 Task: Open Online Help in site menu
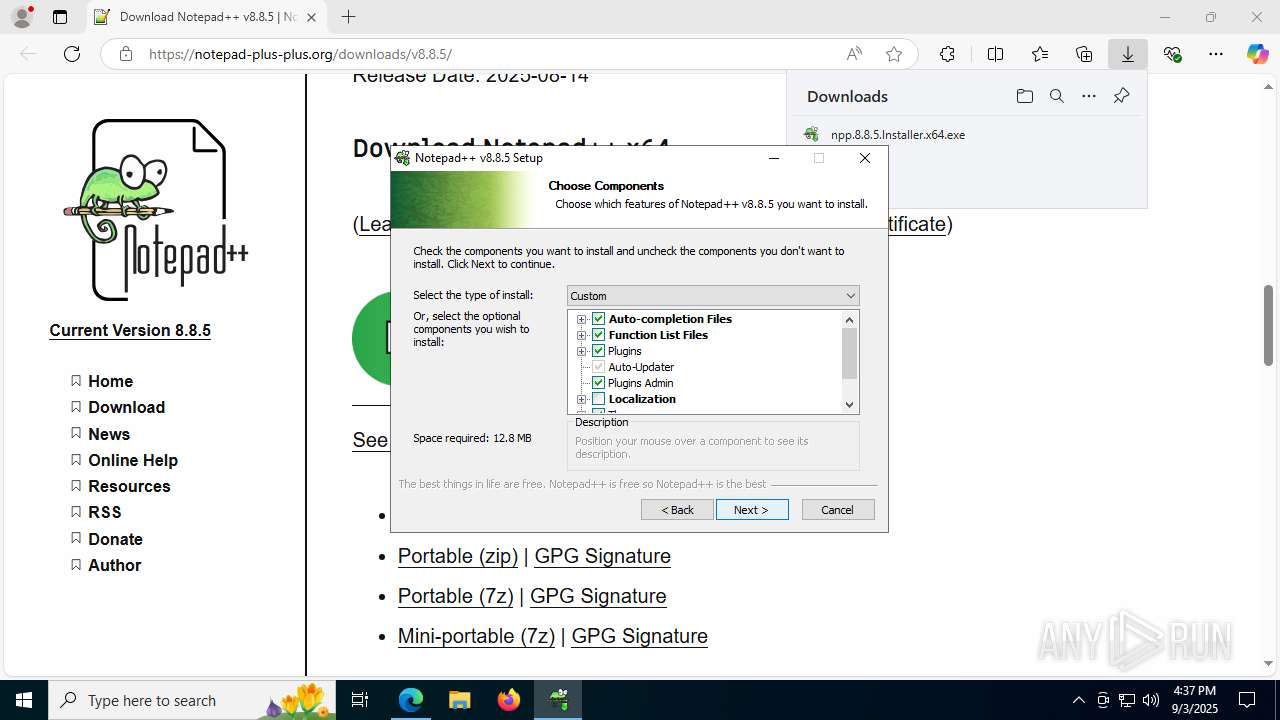[133, 460]
